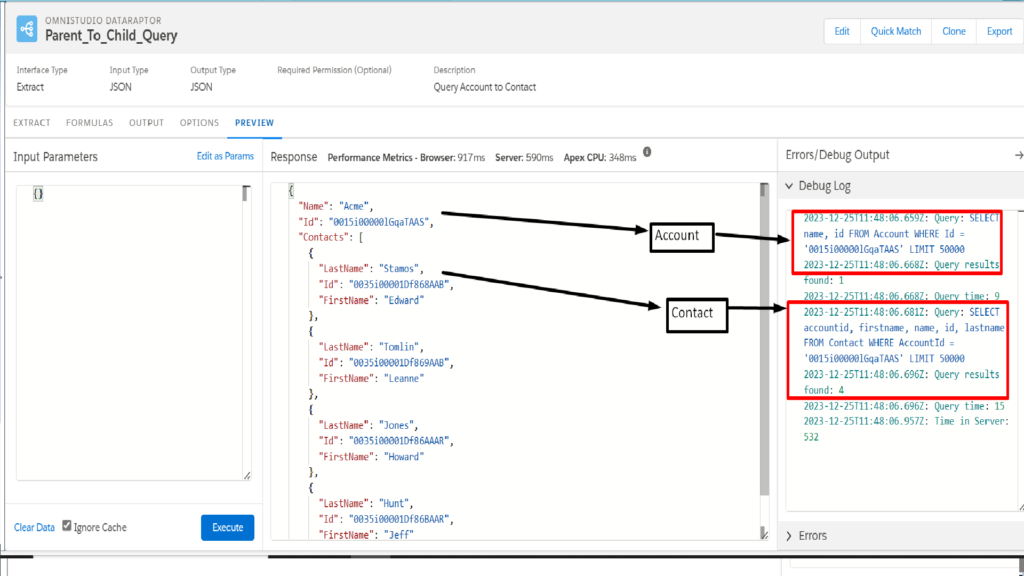Select the LastName "Jones" line
Viewport: 1024px width, 576px height.
coord(368,425)
